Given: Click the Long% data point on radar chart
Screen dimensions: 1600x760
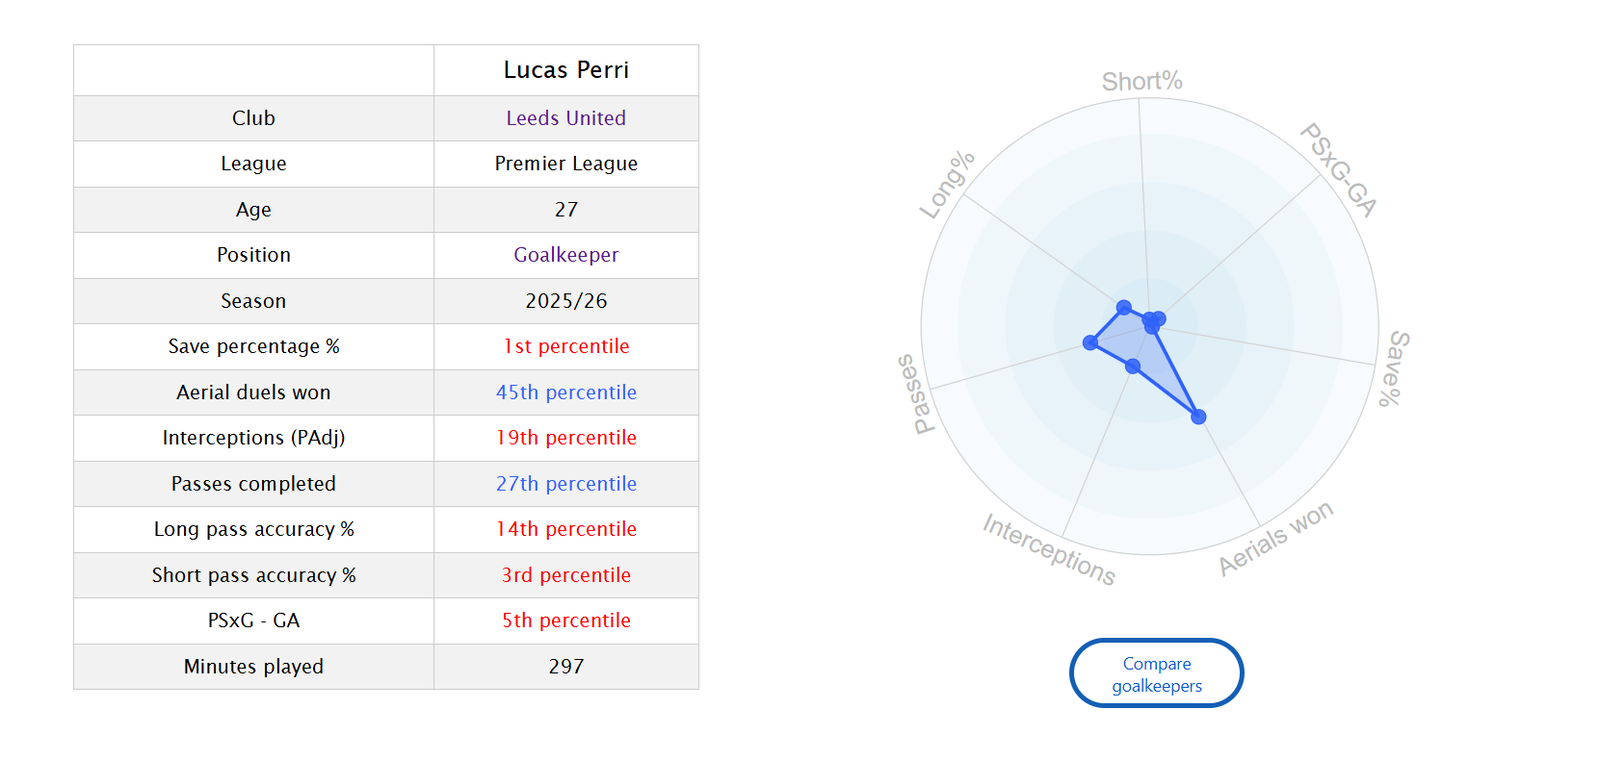Looking at the screenshot, I should [1124, 307].
